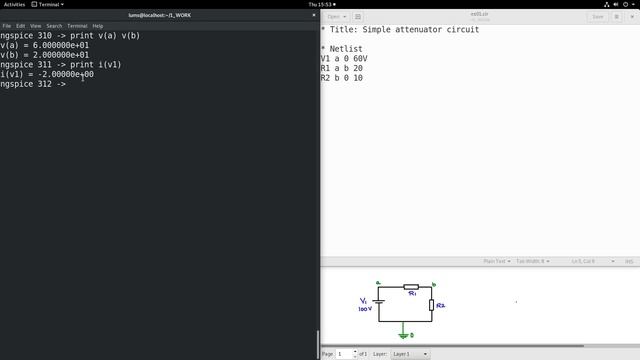The height and width of the screenshot is (360, 640).
Task: Toggle the INS insert mode indicator
Action: pyautogui.click(x=629, y=261)
